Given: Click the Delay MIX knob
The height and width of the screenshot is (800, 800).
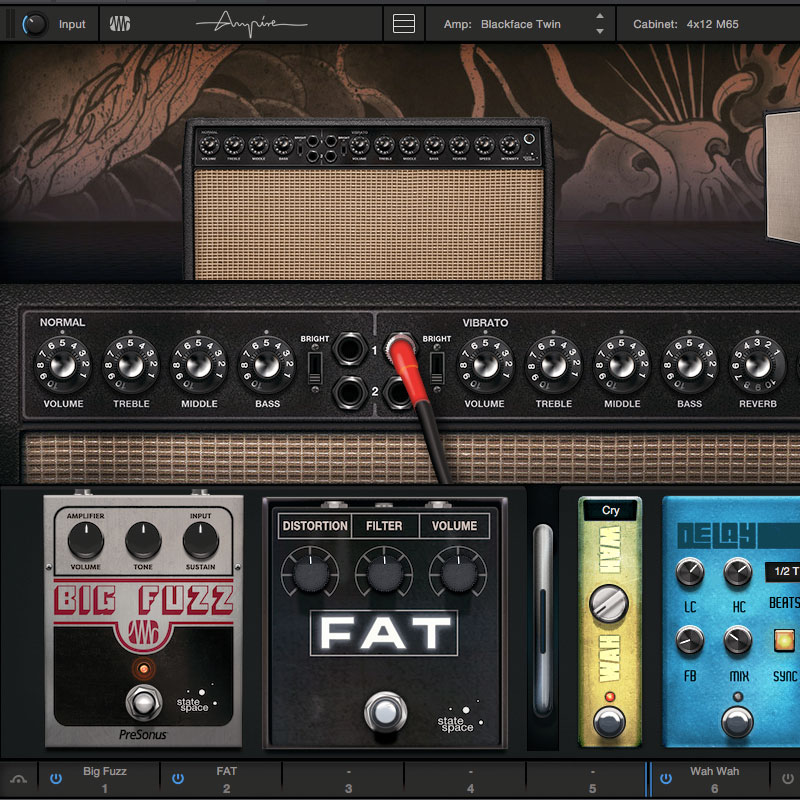Looking at the screenshot, I should (x=738, y=640).
